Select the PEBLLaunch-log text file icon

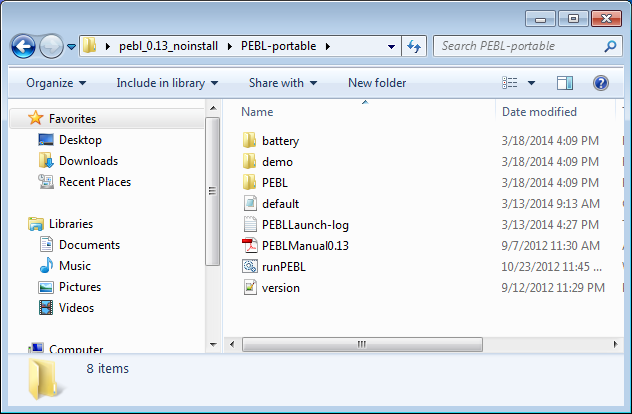250,224
